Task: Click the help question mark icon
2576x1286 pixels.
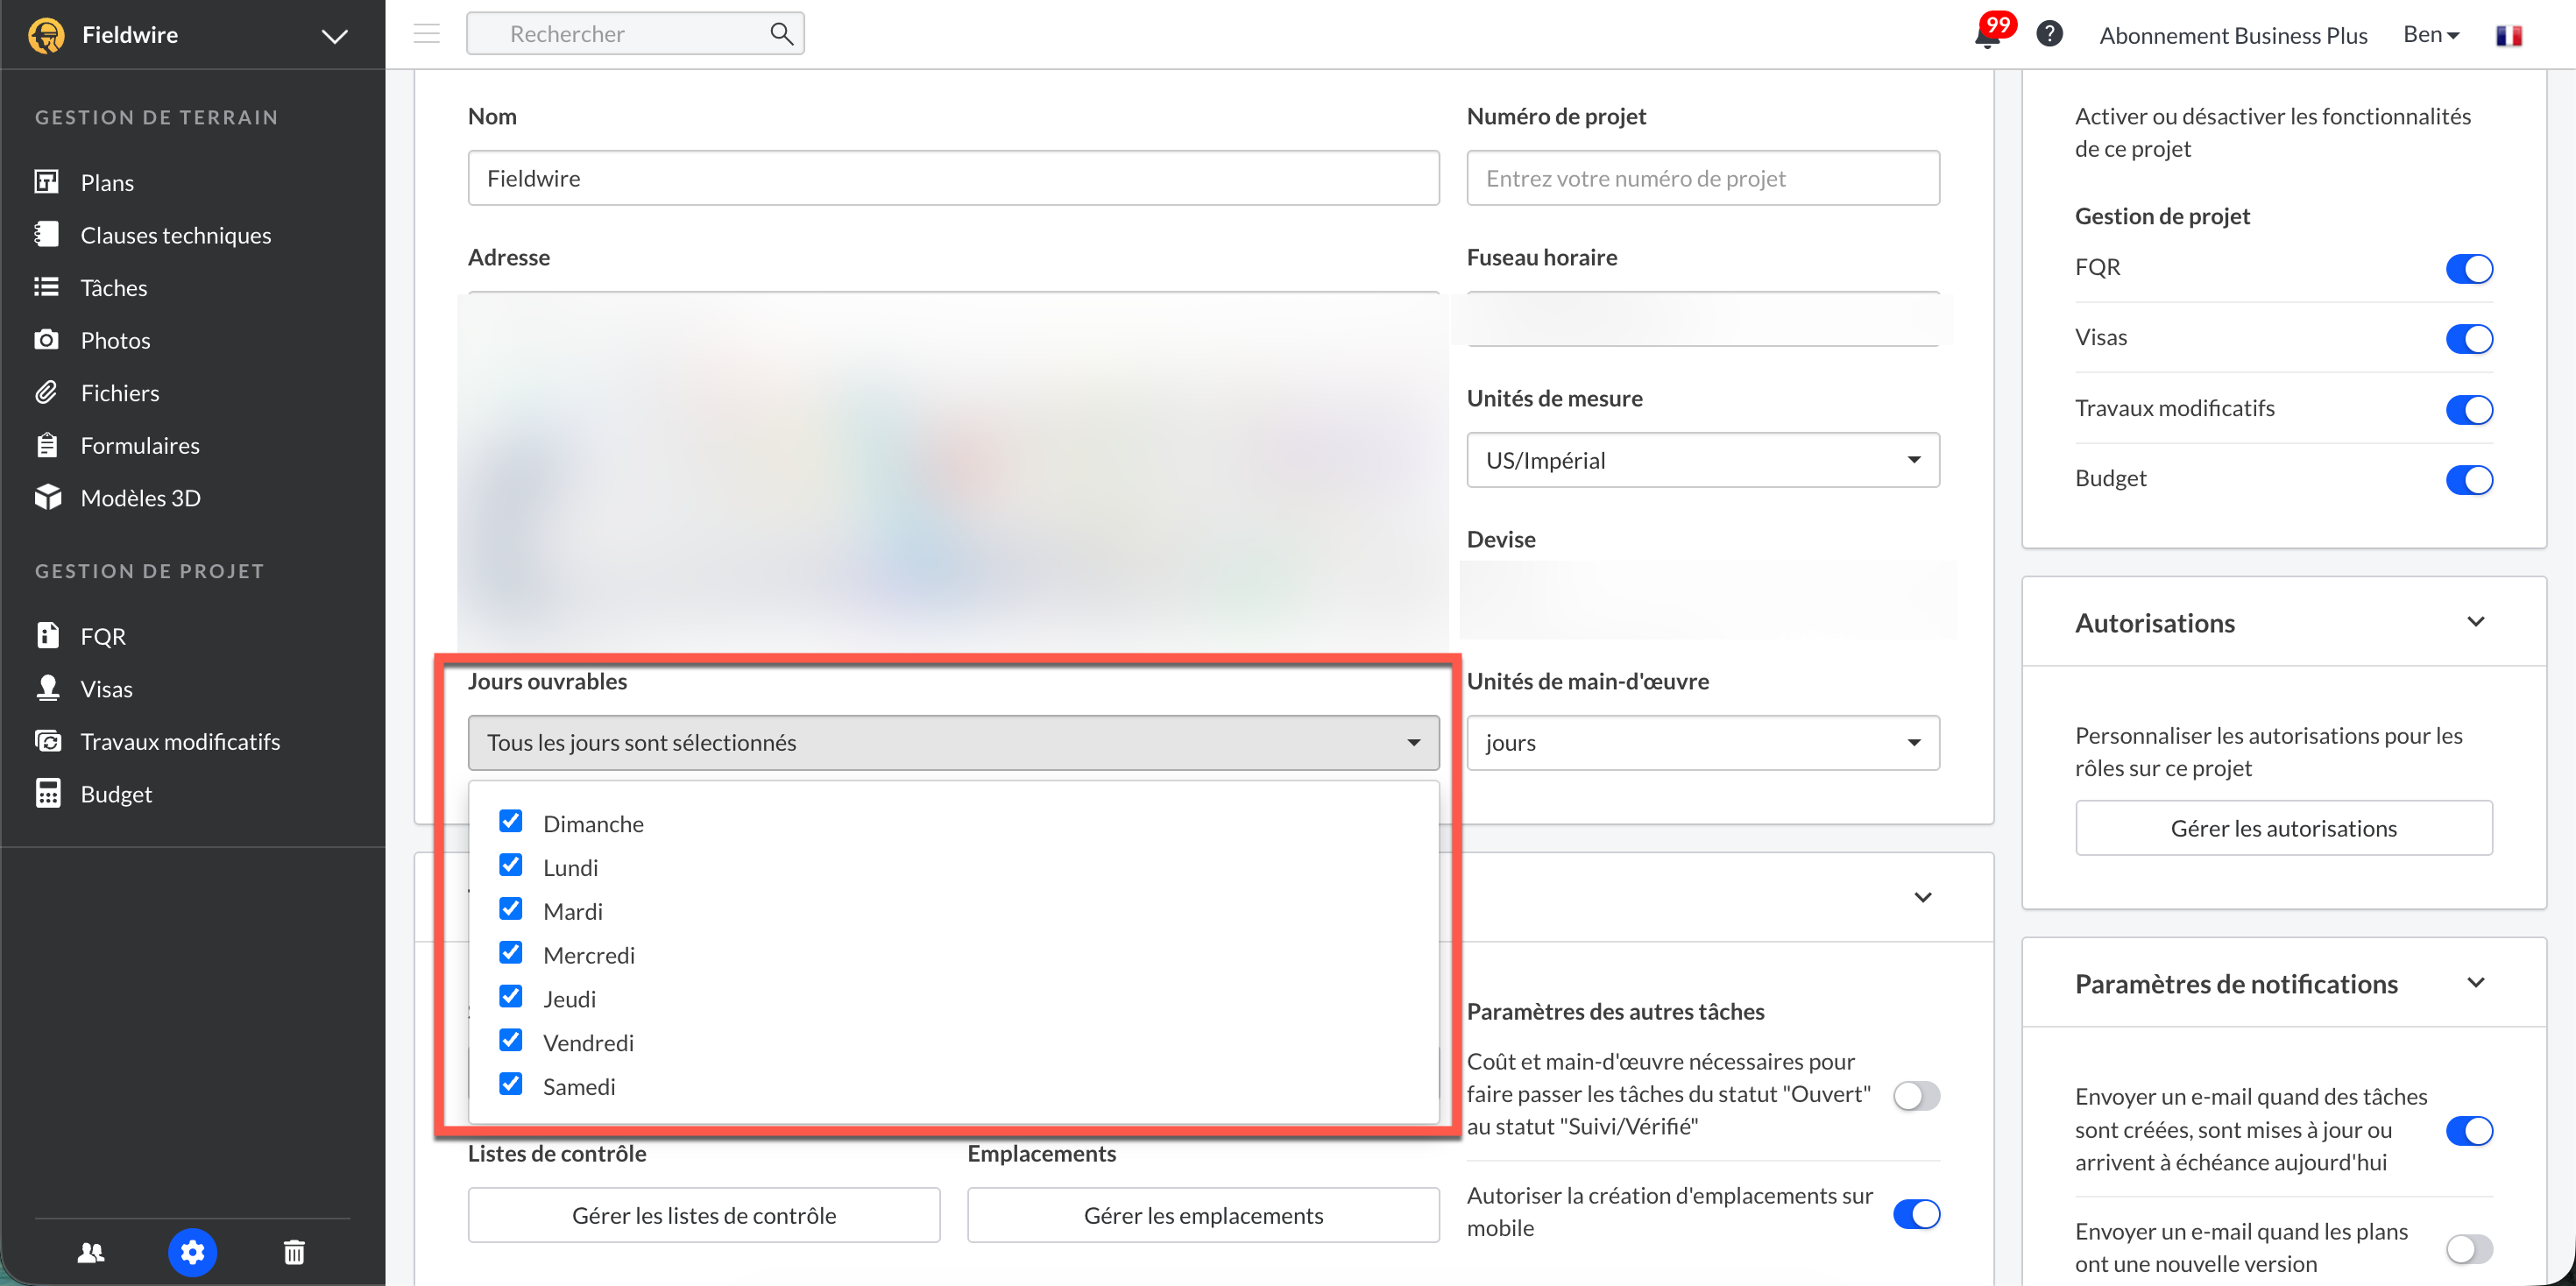Action: (2049, 34)
